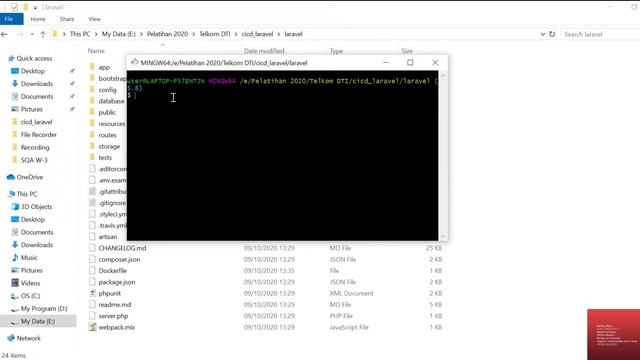The height and width of the screenshot is (360, 640).
Task: Go to This PC in breadcrumb
Action: 80,34
